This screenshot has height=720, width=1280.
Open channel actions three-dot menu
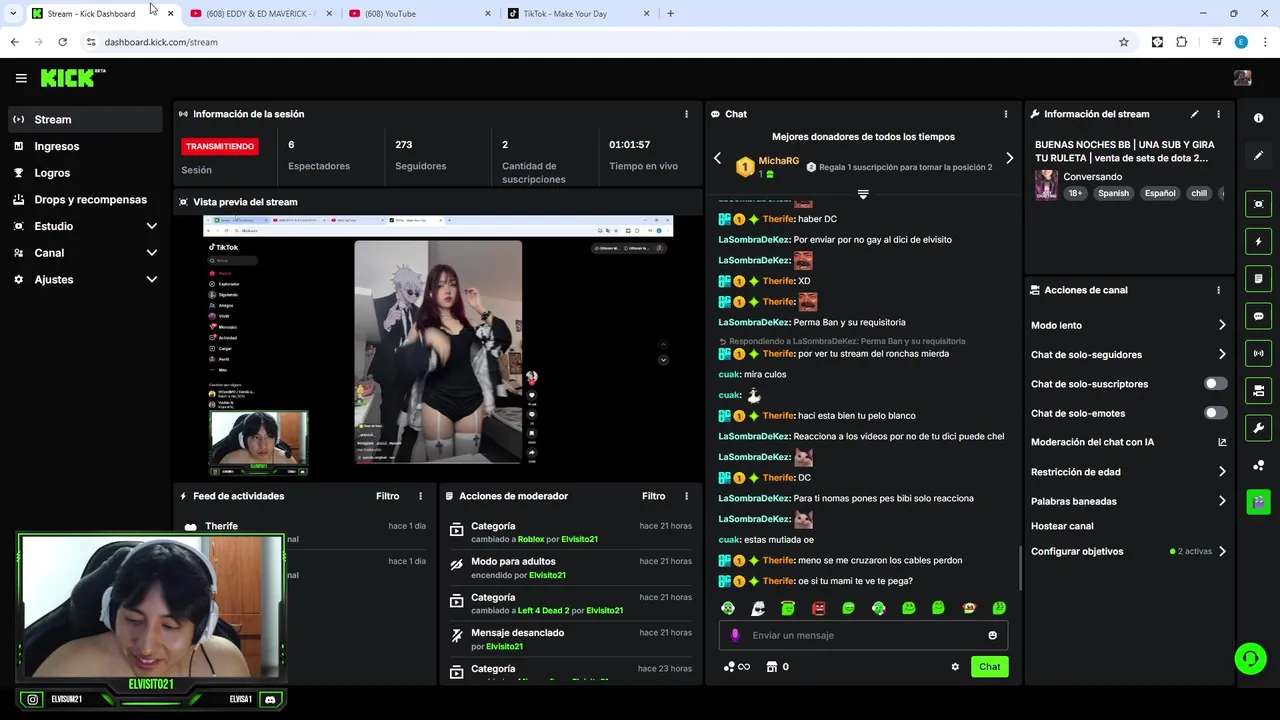pyautogui.click(x=1218, y=290)
